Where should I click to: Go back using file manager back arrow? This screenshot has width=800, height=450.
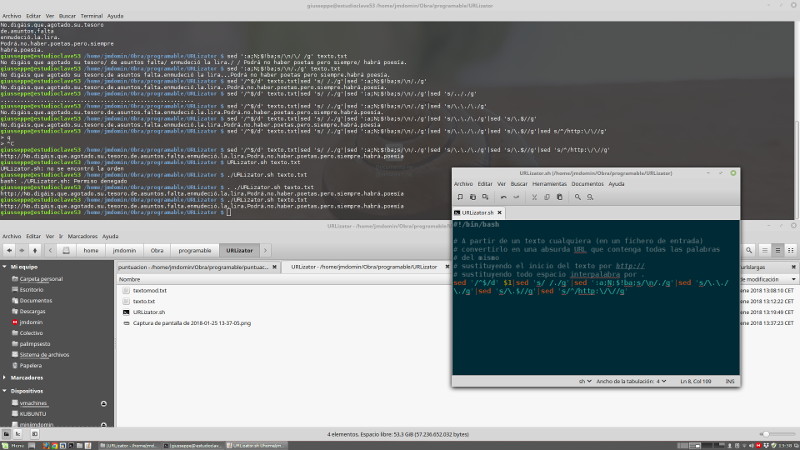coord(10,250)
